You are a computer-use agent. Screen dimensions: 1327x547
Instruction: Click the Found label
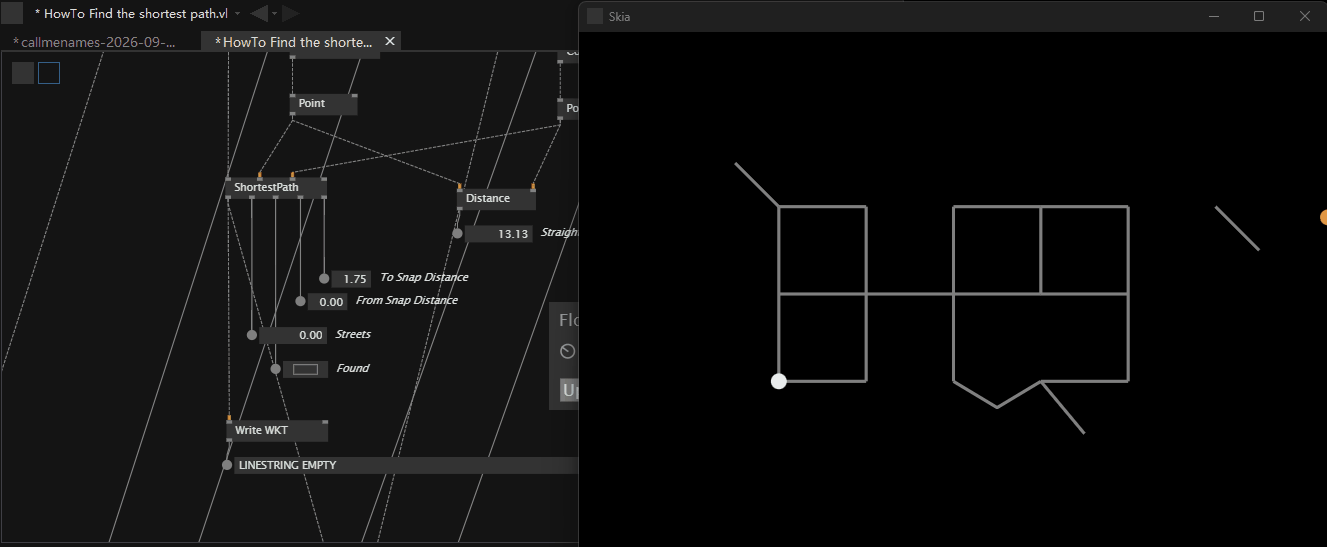click(x=352, y=368)
